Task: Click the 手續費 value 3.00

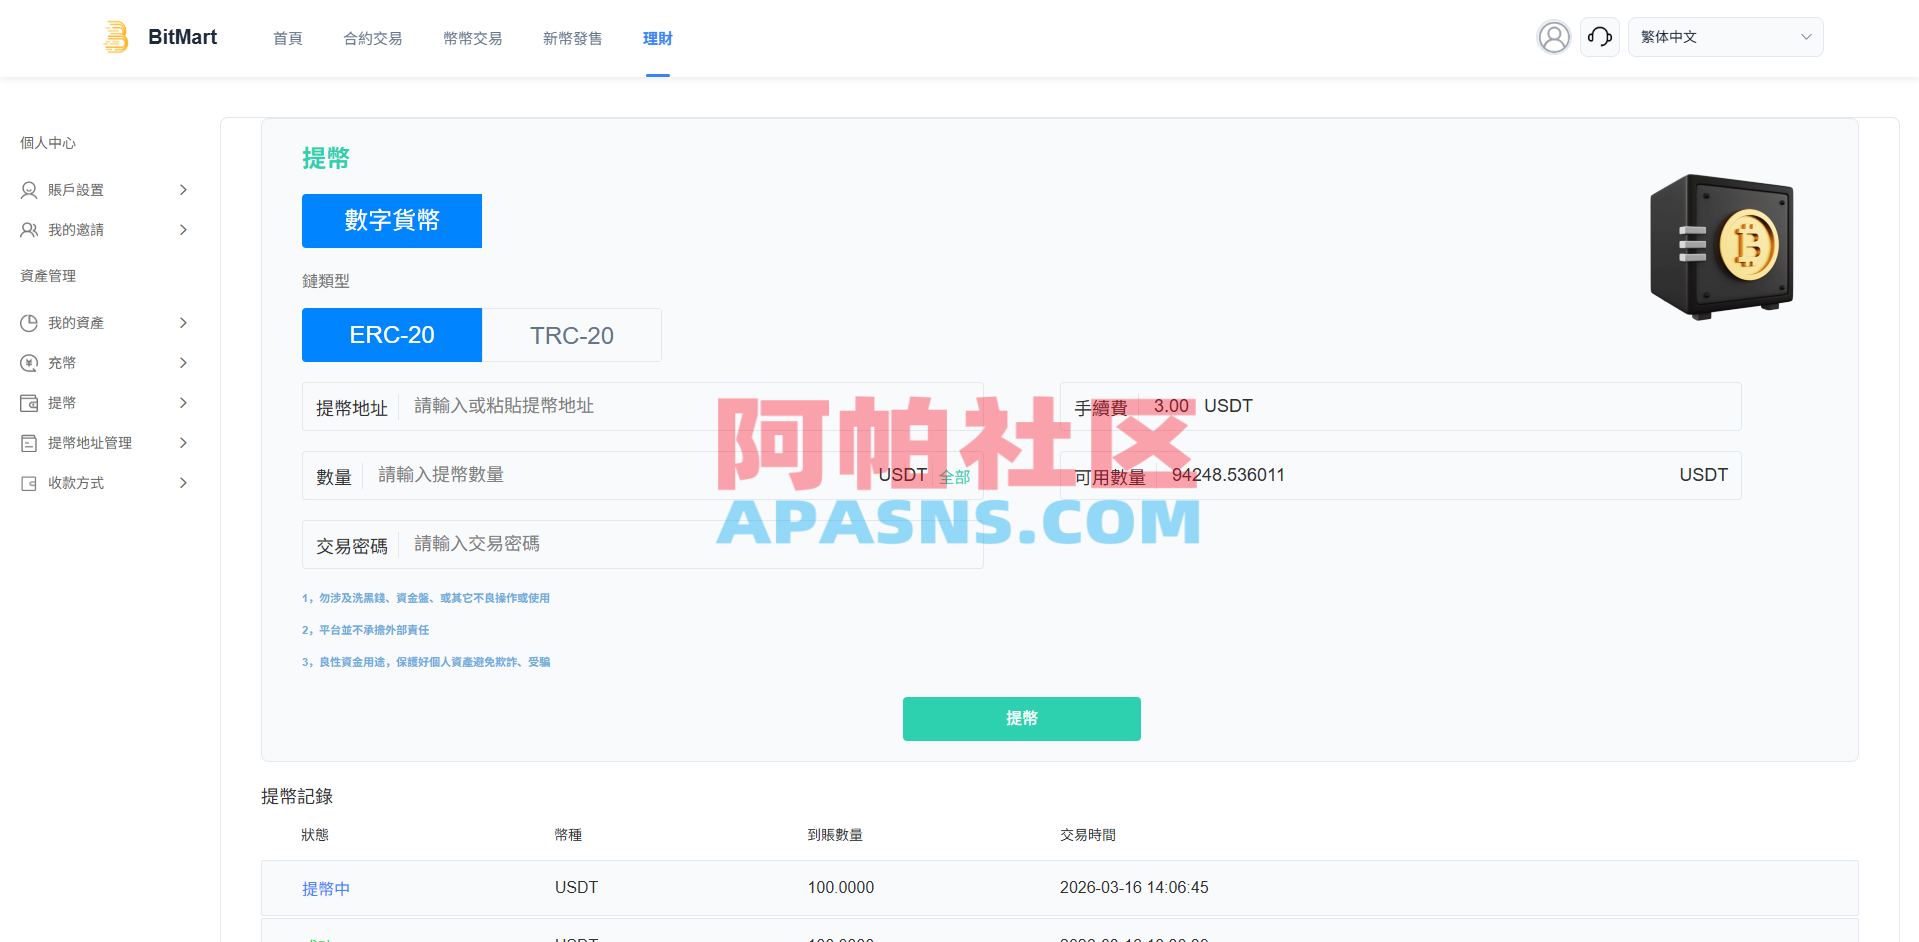Action: coord(1171,406)
